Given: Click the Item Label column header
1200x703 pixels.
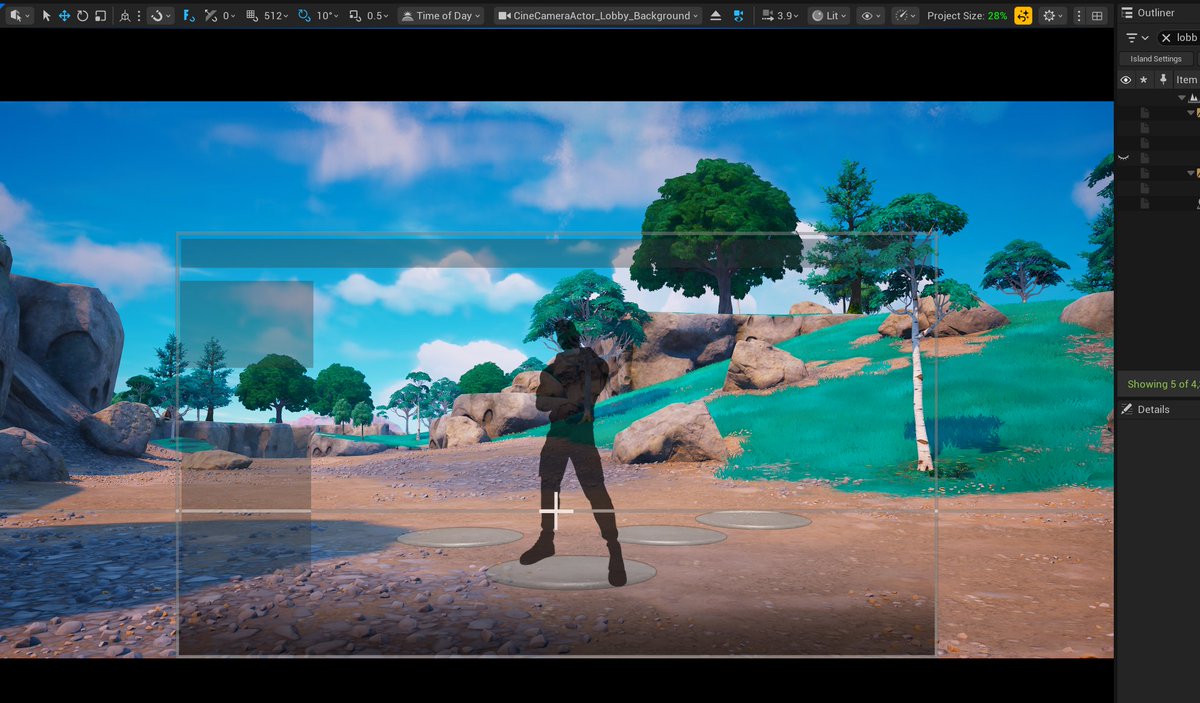Looking at the screenshot, I should coord(1187,80).
